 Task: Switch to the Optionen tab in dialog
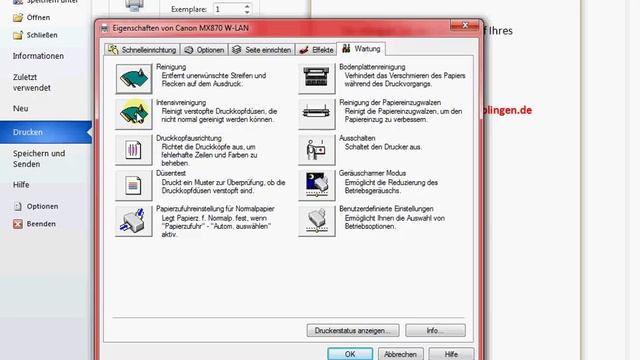(x=204, y=50)
